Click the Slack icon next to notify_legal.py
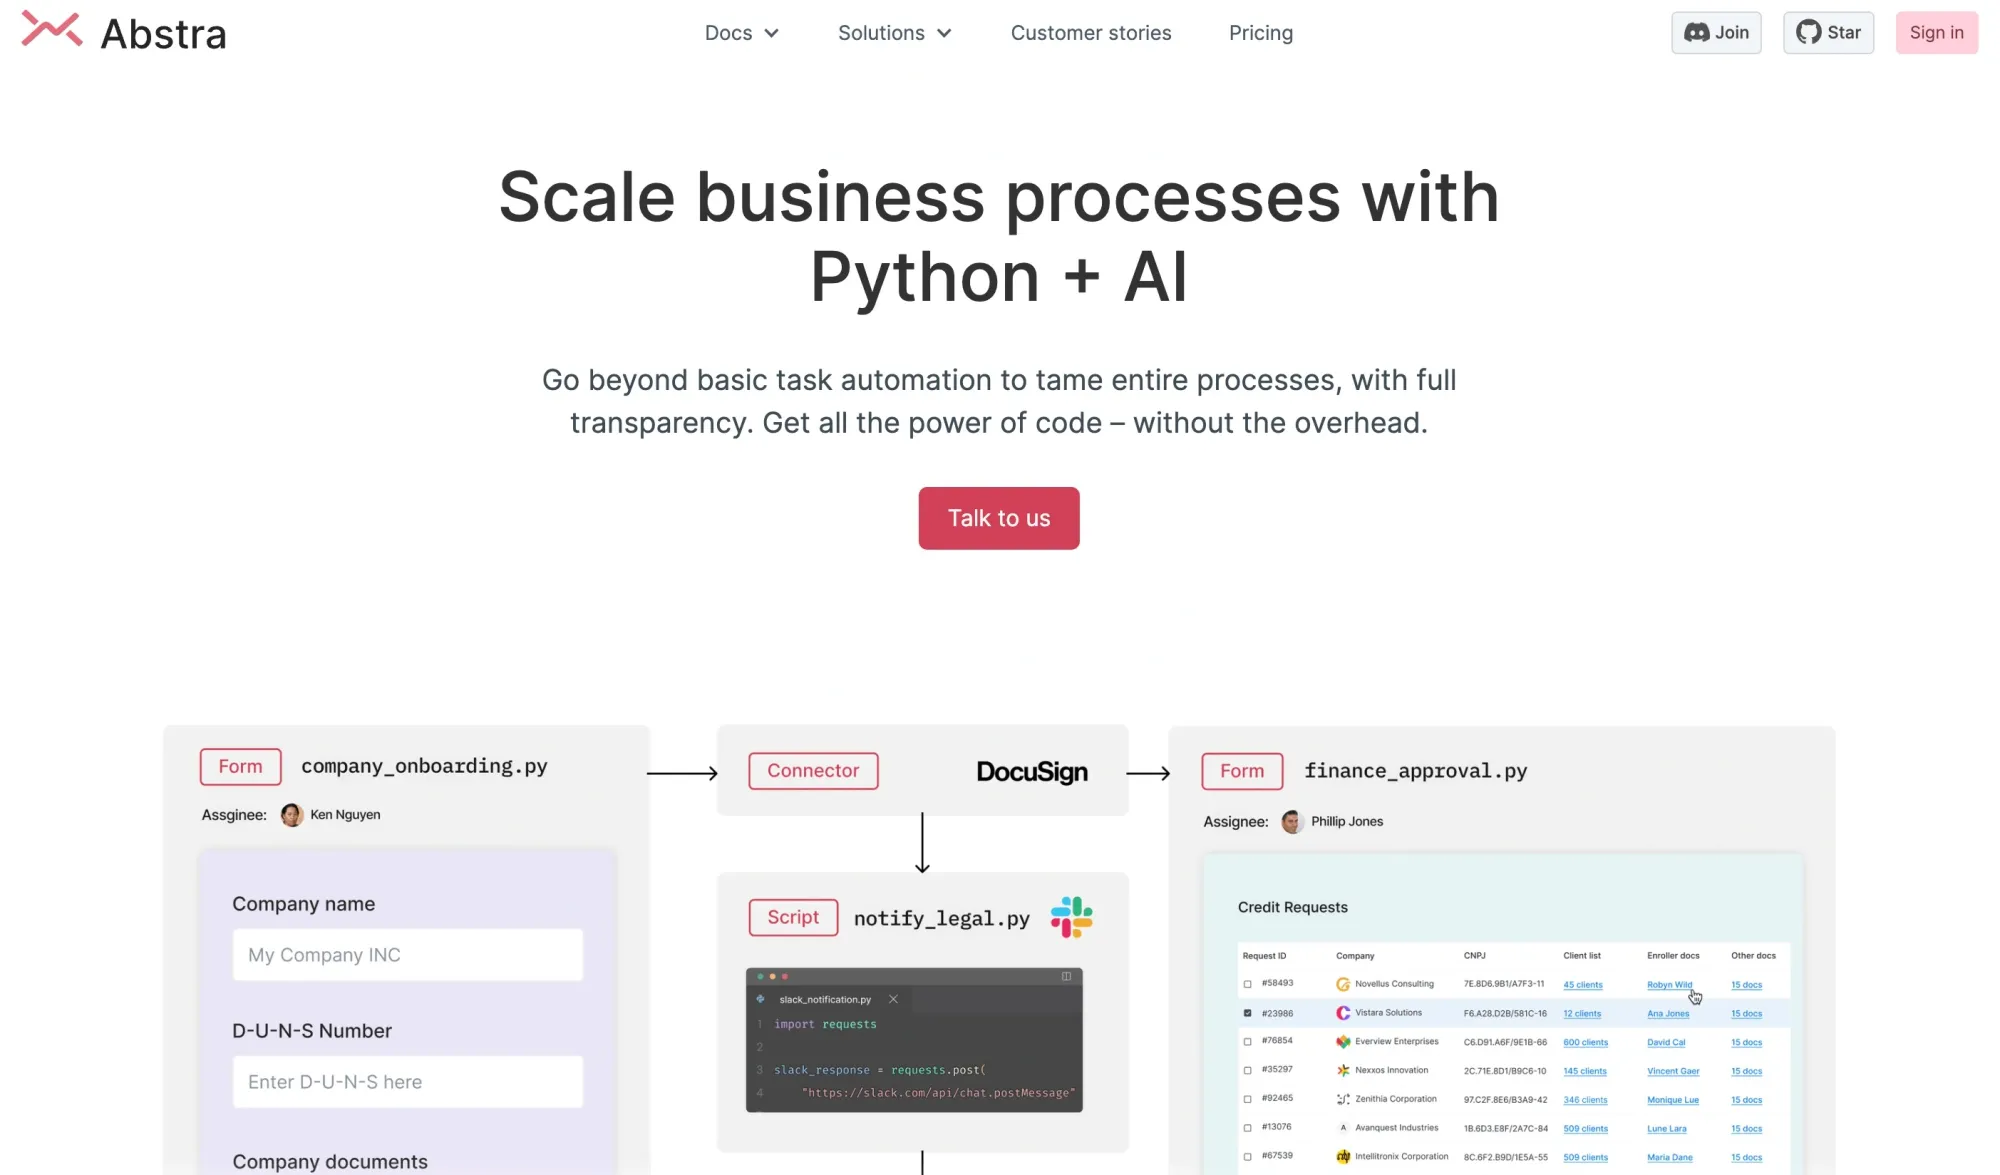The width and height of the screenshot is (2000, 1175). 1071,916
